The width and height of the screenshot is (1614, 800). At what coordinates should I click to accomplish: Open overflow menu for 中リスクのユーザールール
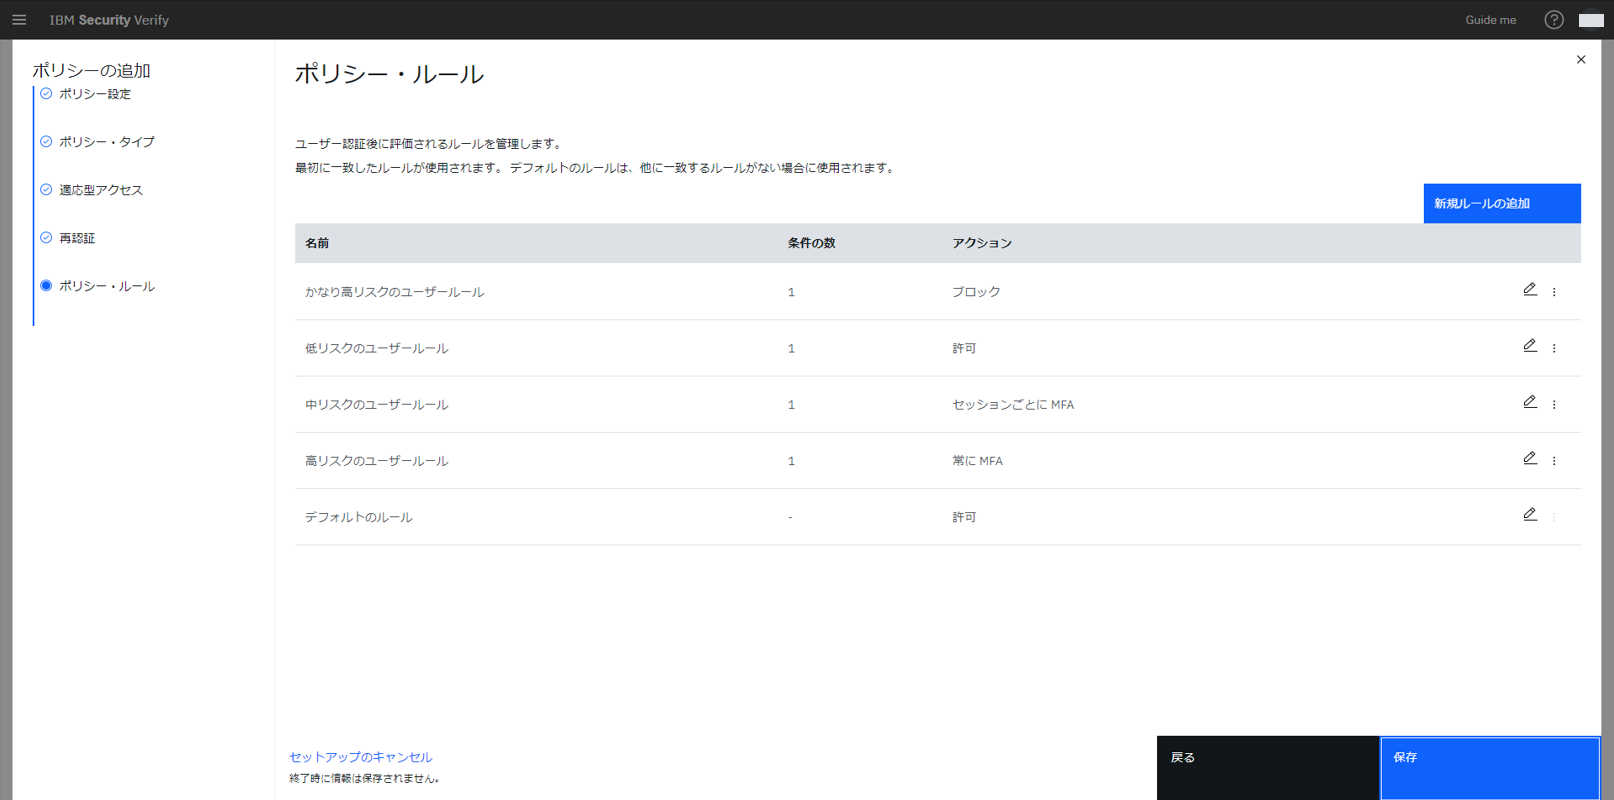click(x=1553, y=404)
